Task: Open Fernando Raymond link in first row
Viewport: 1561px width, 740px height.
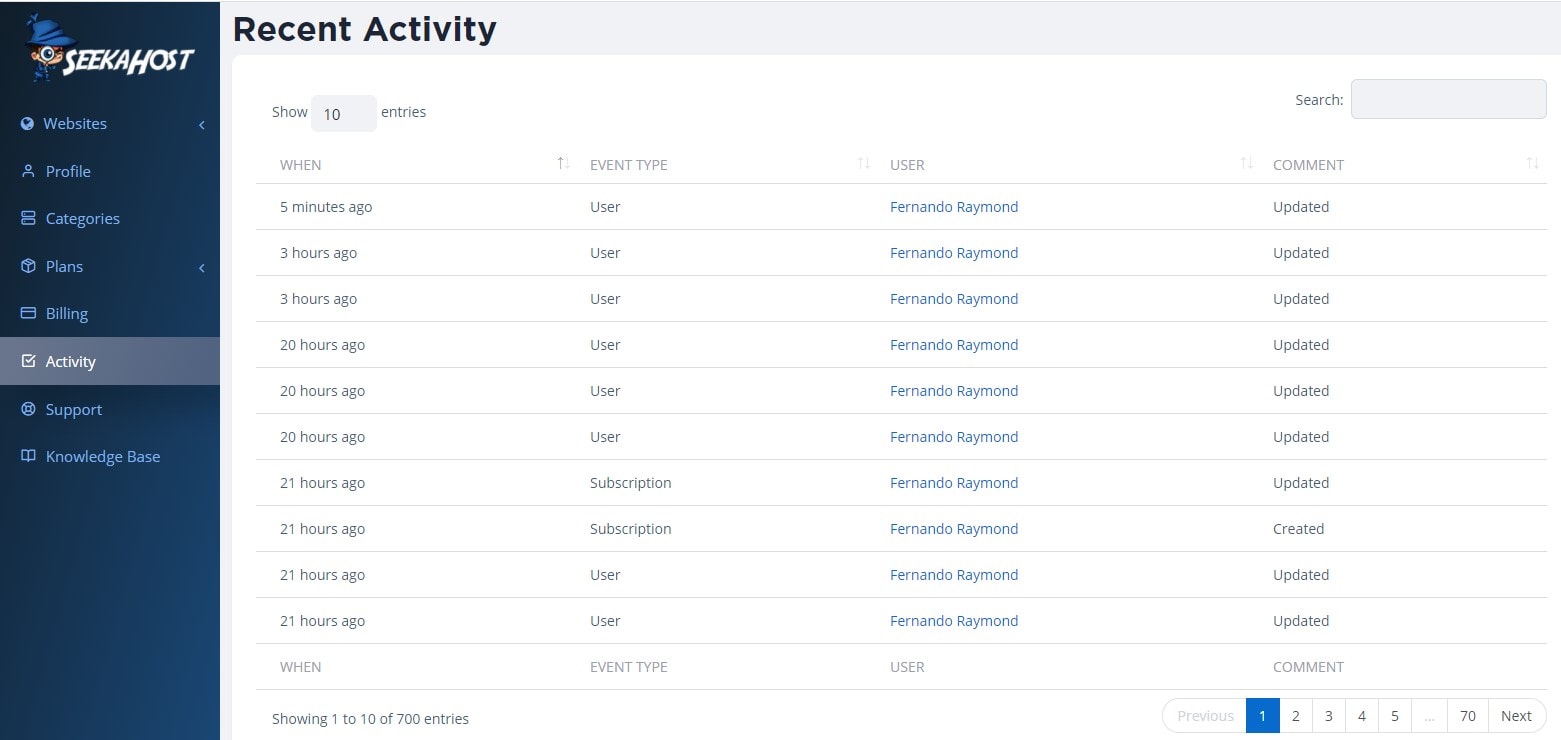Action: [x=954, y=207]
